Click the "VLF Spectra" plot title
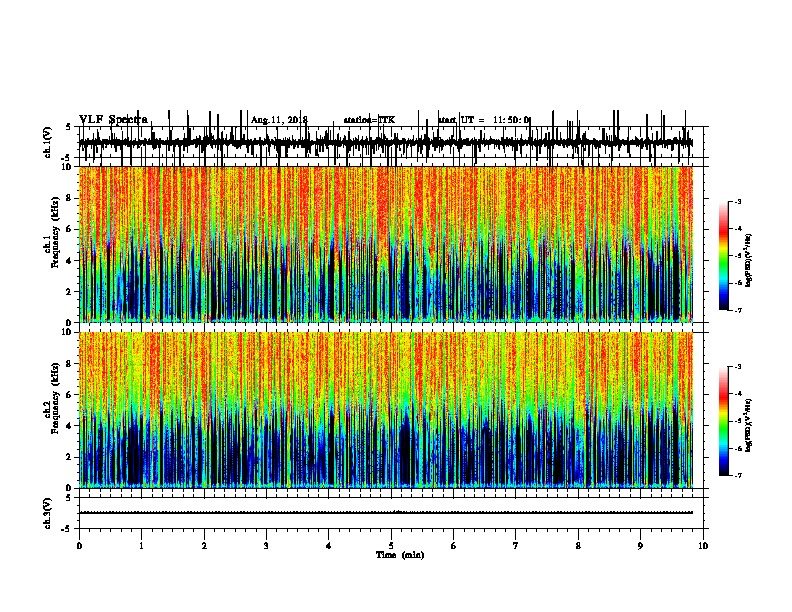 (113, 120)
